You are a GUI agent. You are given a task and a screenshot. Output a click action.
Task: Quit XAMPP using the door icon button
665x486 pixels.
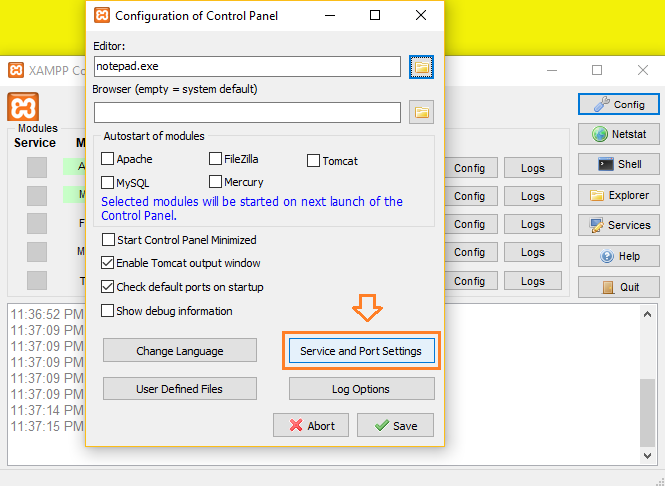coord(618,287)
